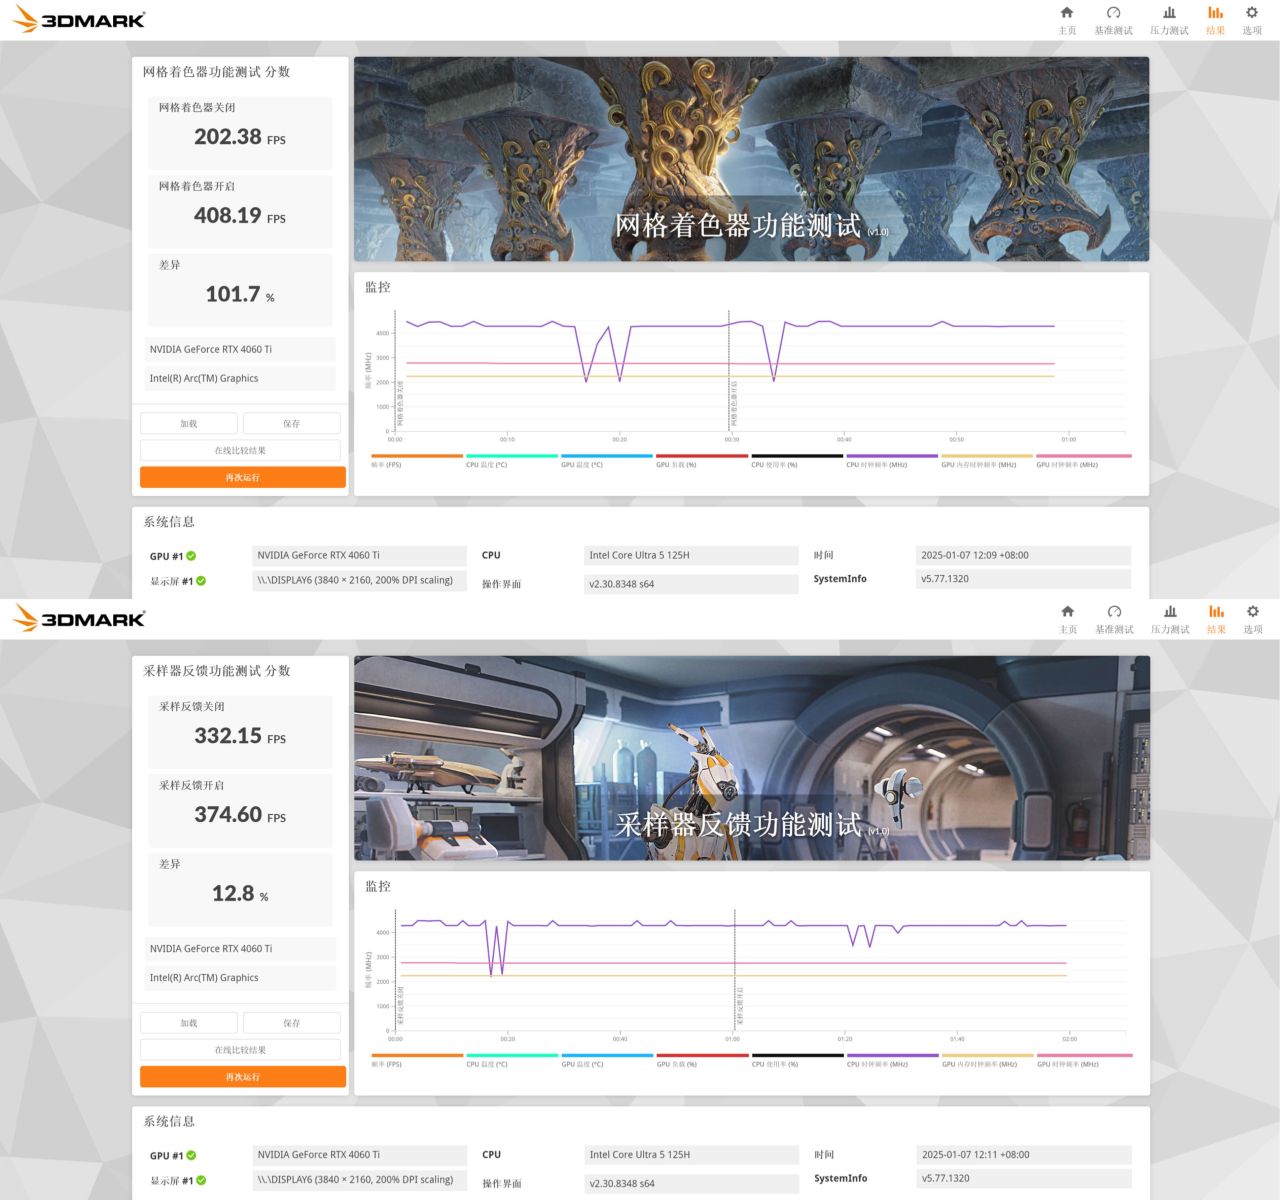Go to 主页 home in mesh shader window
Viewport: 1280px width, 1200px height.
[x=1067, y=20]
